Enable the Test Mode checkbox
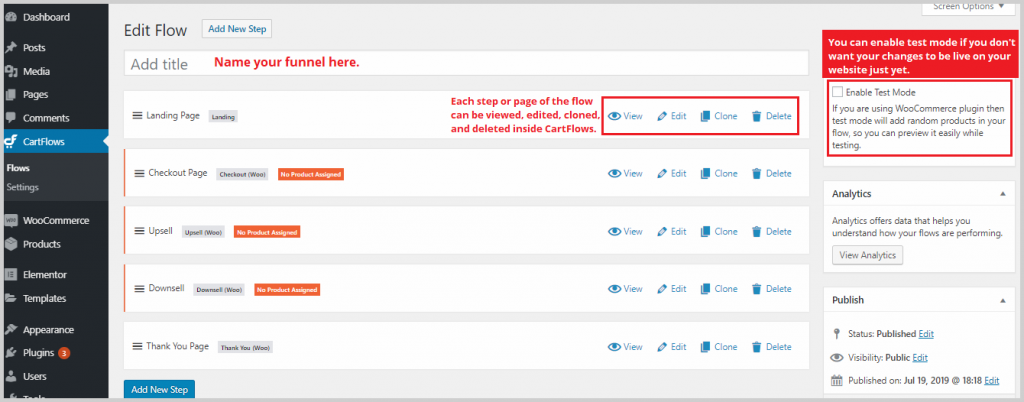Viewport: 1024px width, 402px height. [x=837, y=93]
